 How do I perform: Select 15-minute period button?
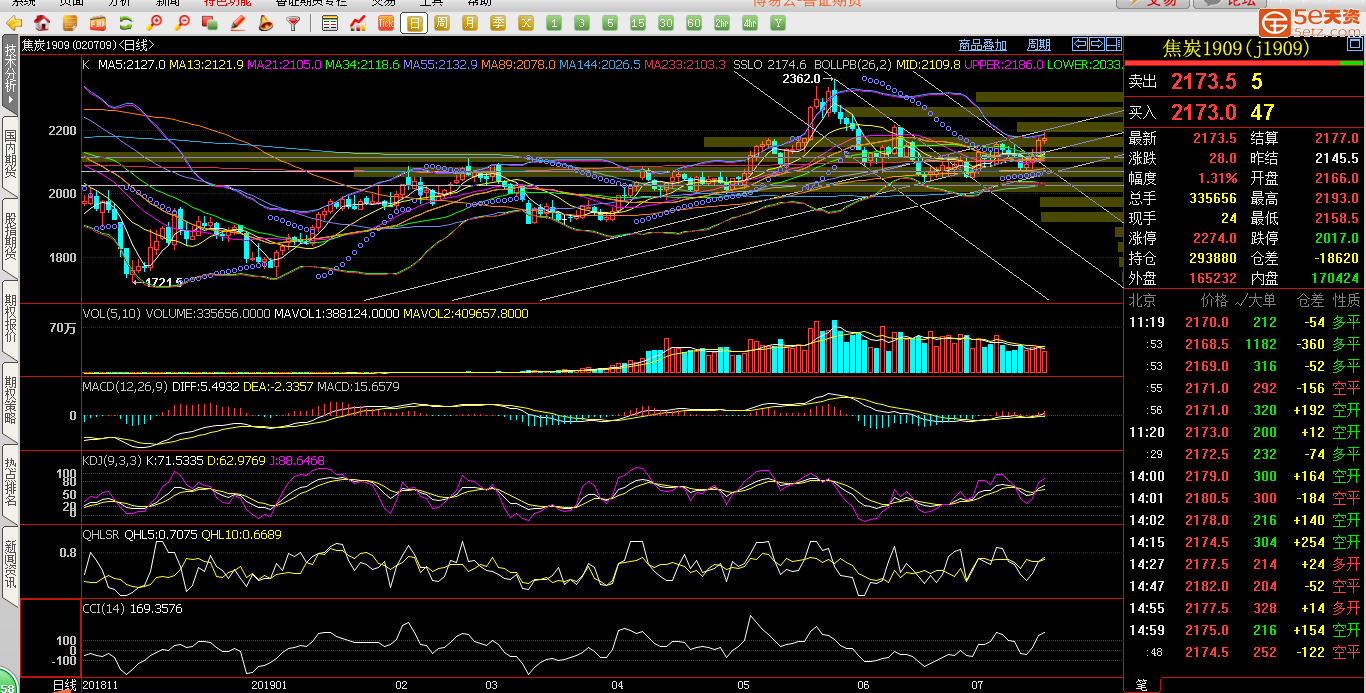pyautogui.click(x=637, y=23)
